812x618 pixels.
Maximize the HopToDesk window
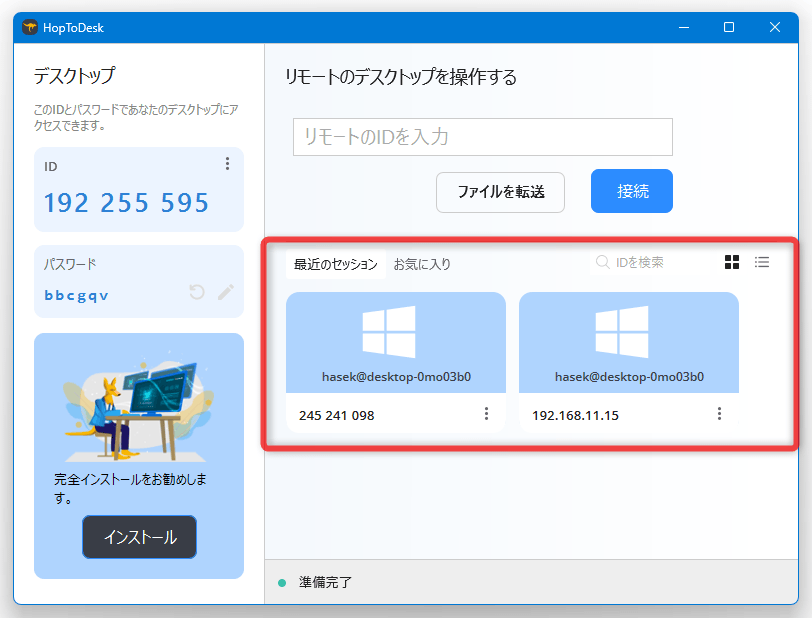(x=729, y=27)
